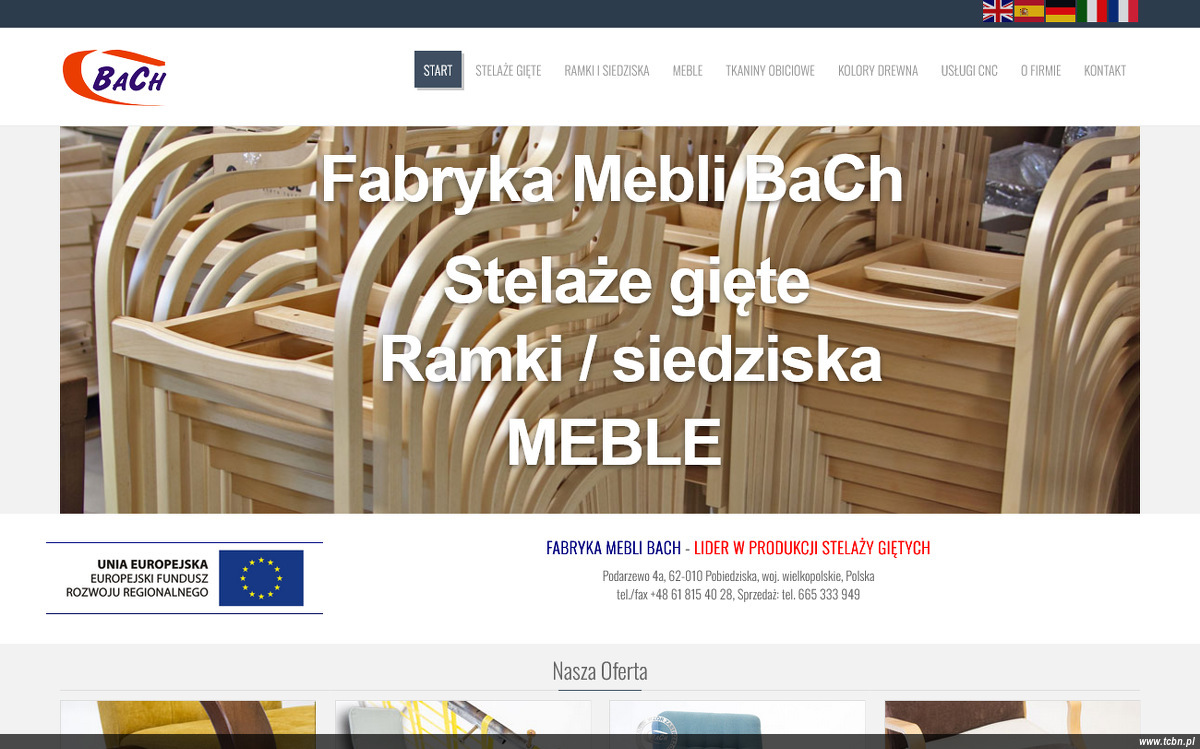
Task: Open the BaCh logo homepage link
Action: [x=114, y=77]
